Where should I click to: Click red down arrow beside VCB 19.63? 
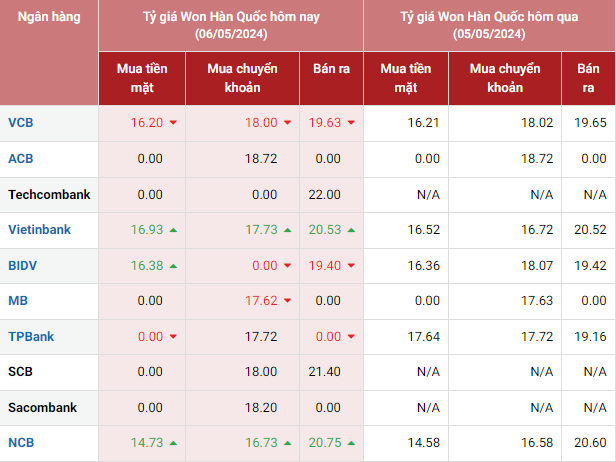coord(352,123)
